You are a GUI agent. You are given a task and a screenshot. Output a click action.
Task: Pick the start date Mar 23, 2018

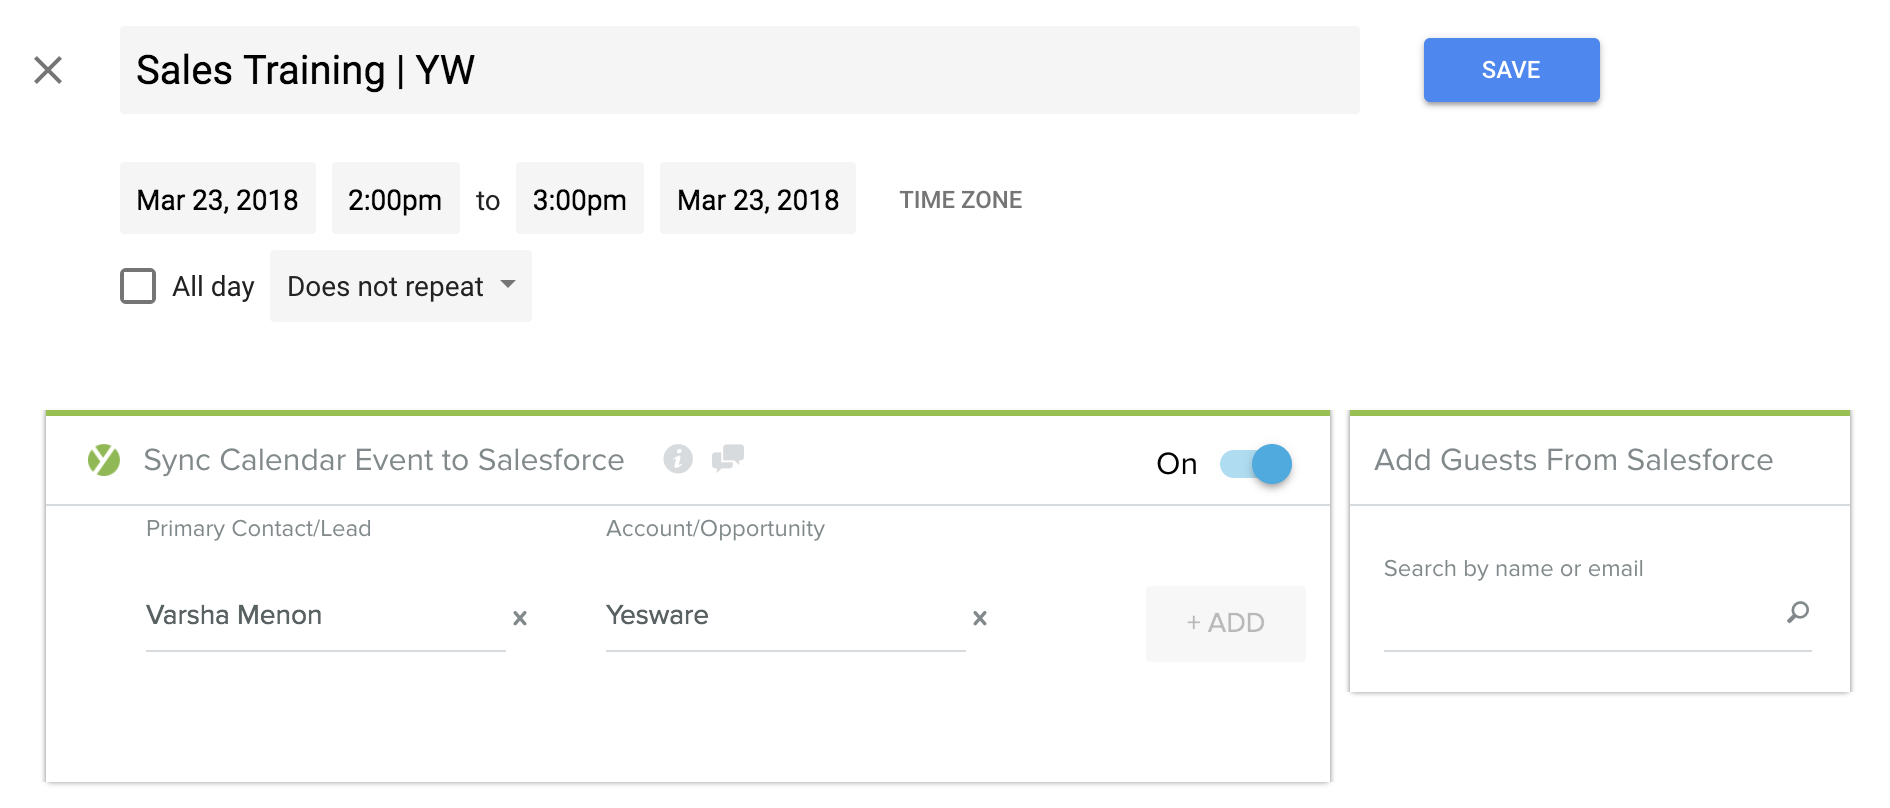(218, 200)
